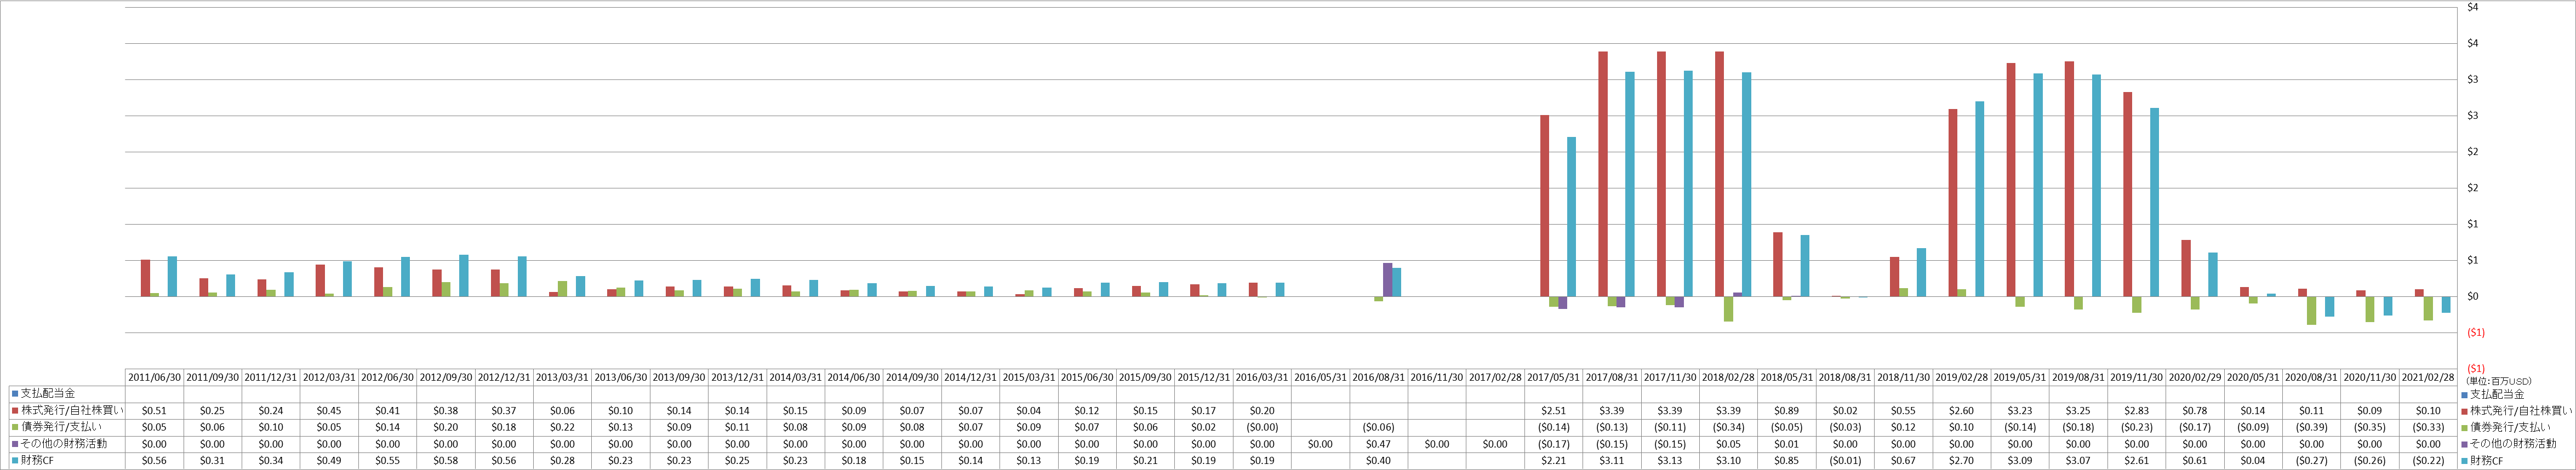Click the blue 財務CF bar for 2011/06/30

[172, 277]
